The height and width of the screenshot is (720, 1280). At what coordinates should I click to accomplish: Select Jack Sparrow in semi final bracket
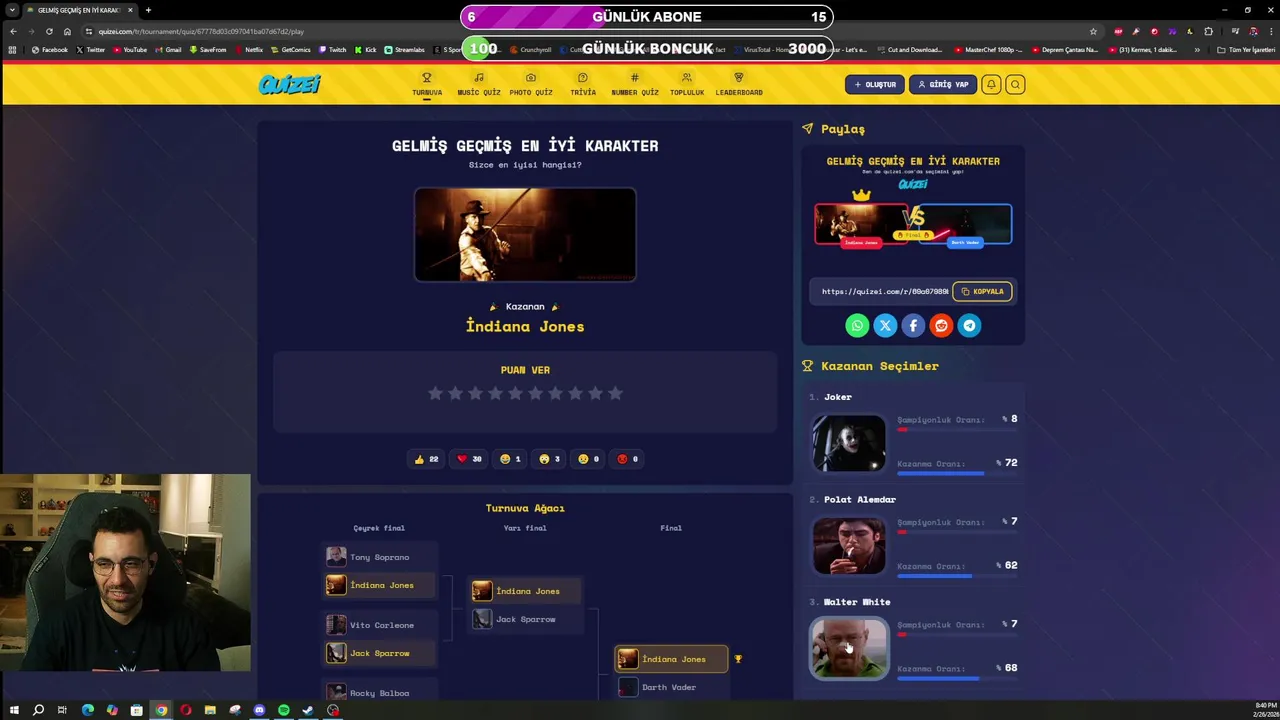point(525,619)
